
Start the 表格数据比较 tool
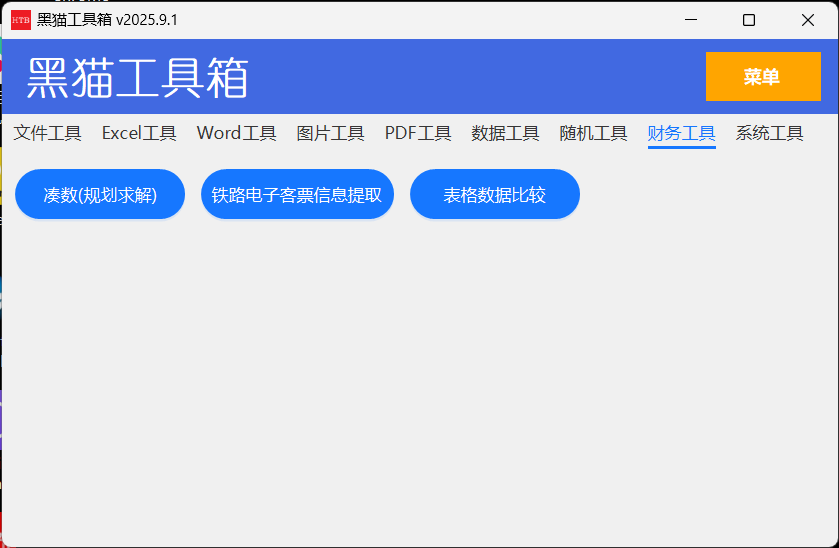(x=494, y=194)
